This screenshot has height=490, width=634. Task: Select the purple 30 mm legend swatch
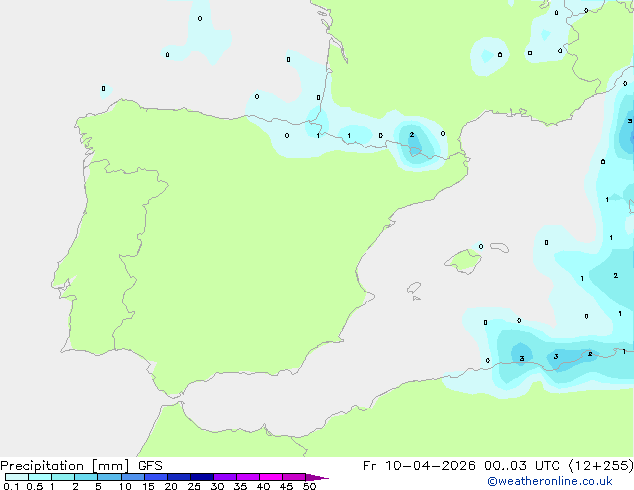tap(225, 477)
